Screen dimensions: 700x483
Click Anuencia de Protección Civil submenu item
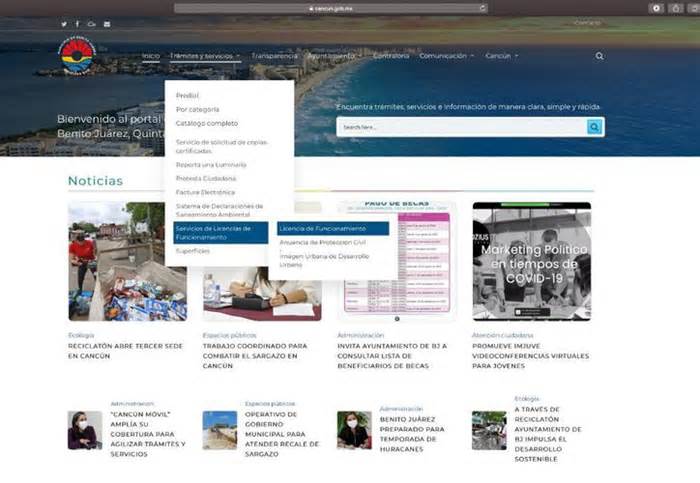tap(323, 242)
